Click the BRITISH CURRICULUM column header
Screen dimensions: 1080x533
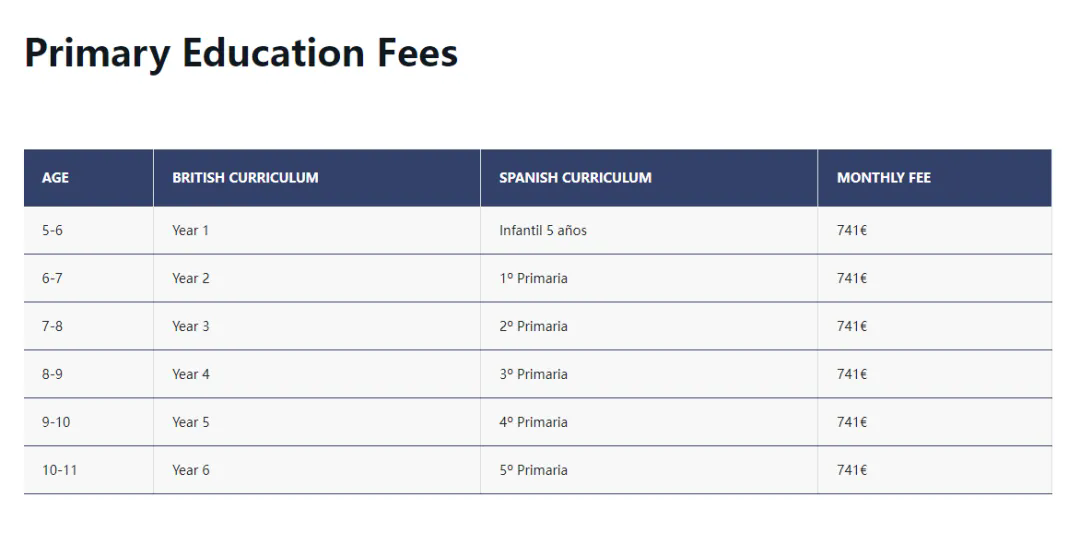(x=317, y=178)
